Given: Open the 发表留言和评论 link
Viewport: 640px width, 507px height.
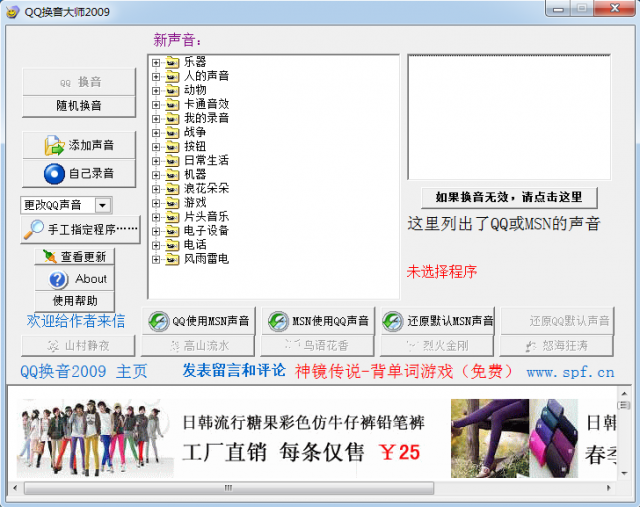Looking at the screenshot, I should click(234, 371).
